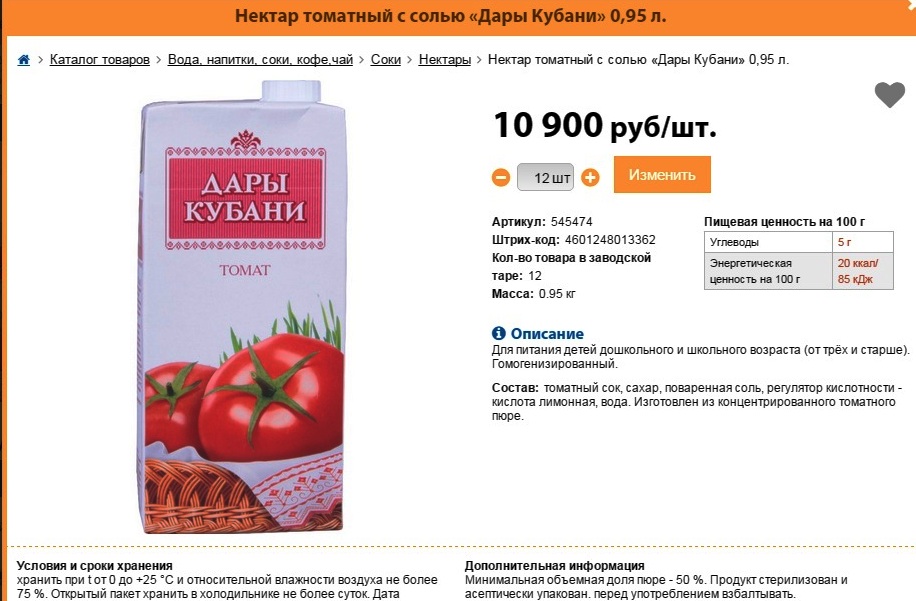Image resolution: width=916 pixels, height=601 pixels.
Task: Click the 10 900 руб/шт price
Action: click(605, 126)
